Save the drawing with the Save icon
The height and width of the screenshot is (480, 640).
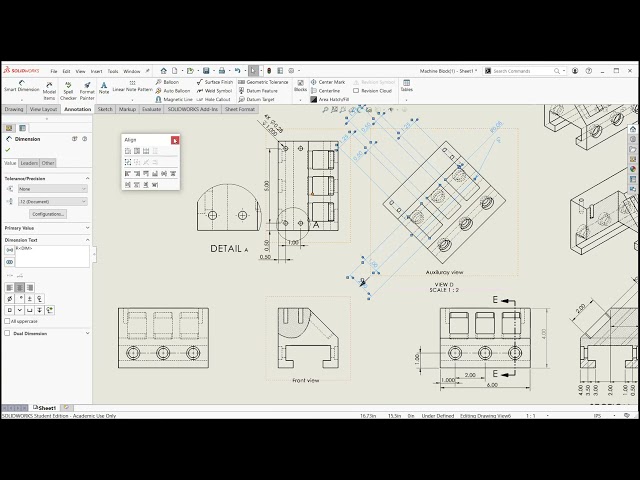tap(206, 71)
